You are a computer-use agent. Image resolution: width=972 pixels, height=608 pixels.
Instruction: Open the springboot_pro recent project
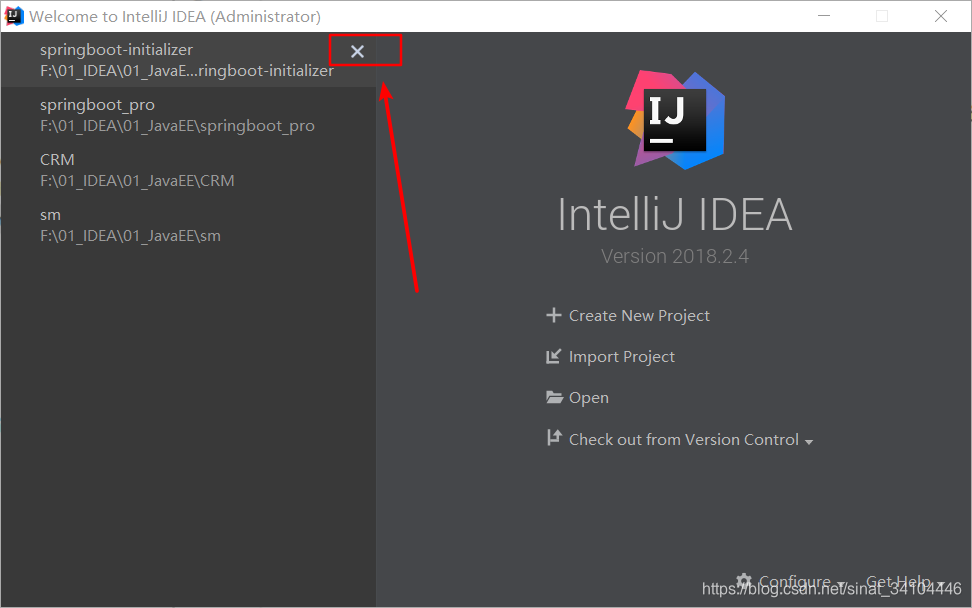click(x=188, y=115)
